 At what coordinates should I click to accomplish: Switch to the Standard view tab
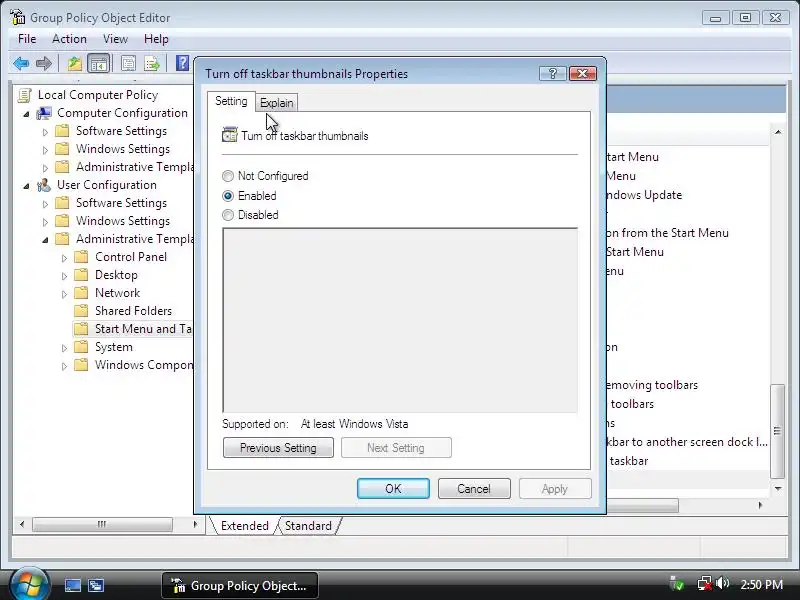click(x=308, y=526)
